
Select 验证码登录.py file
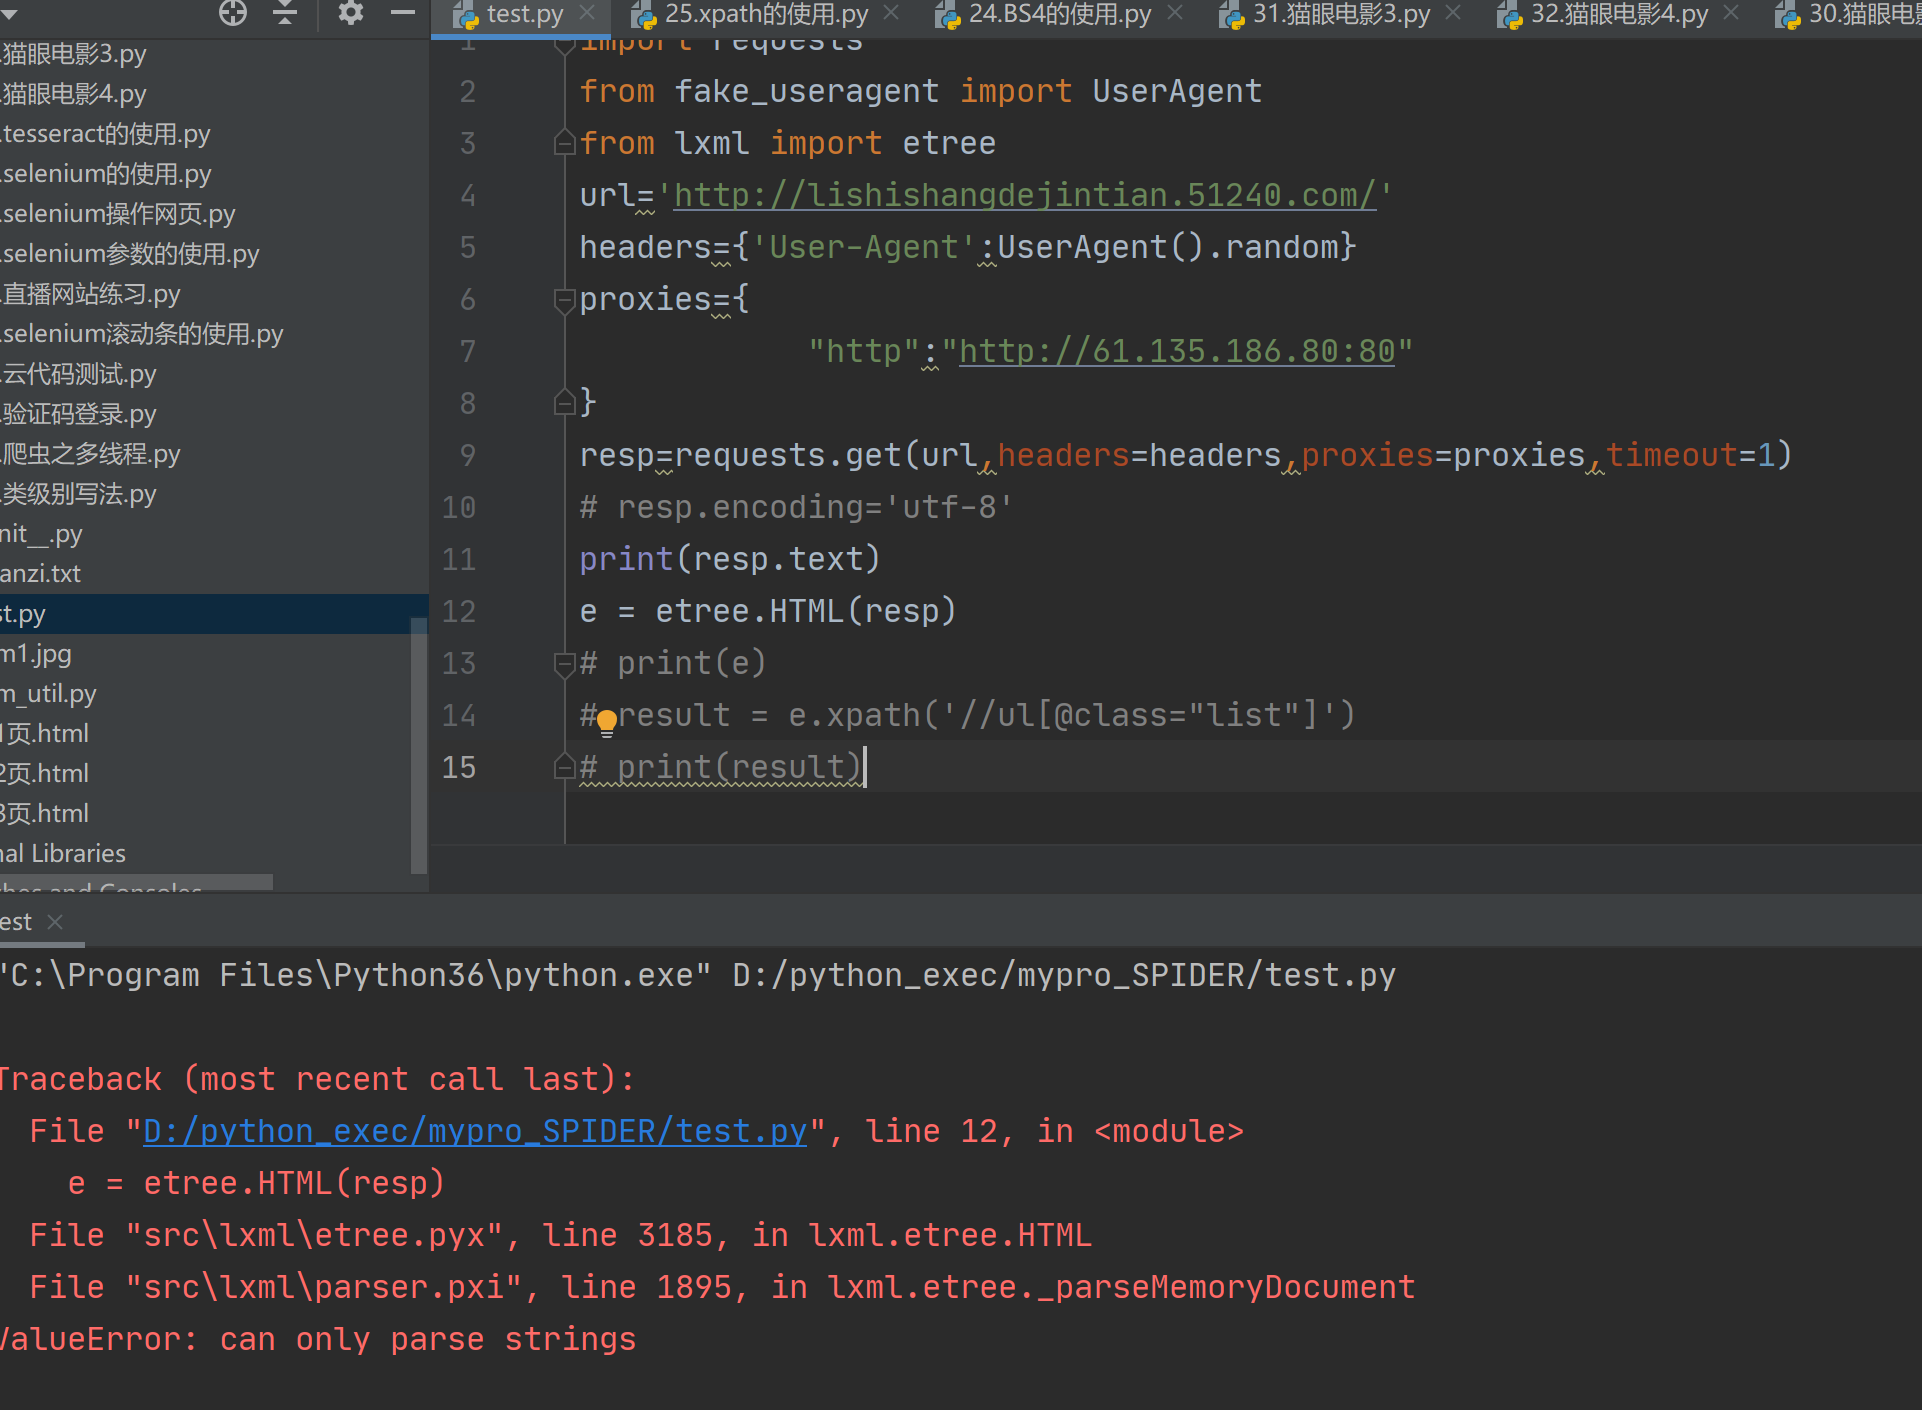[78, 414]
